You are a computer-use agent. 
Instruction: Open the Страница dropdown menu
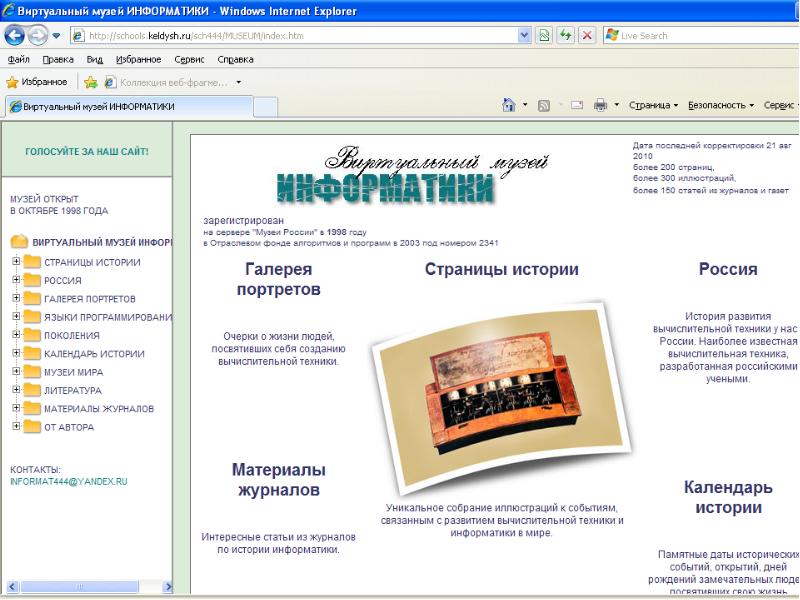pyautogui.click(x=652, y=105)
